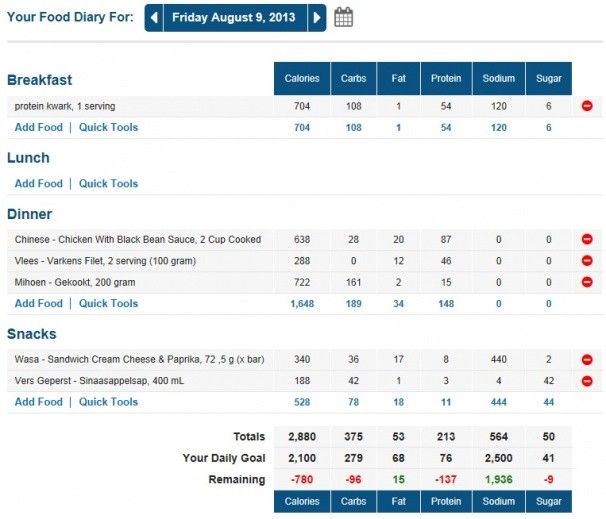Add Food to Lunch
The image size is (606, 519).
38,184
